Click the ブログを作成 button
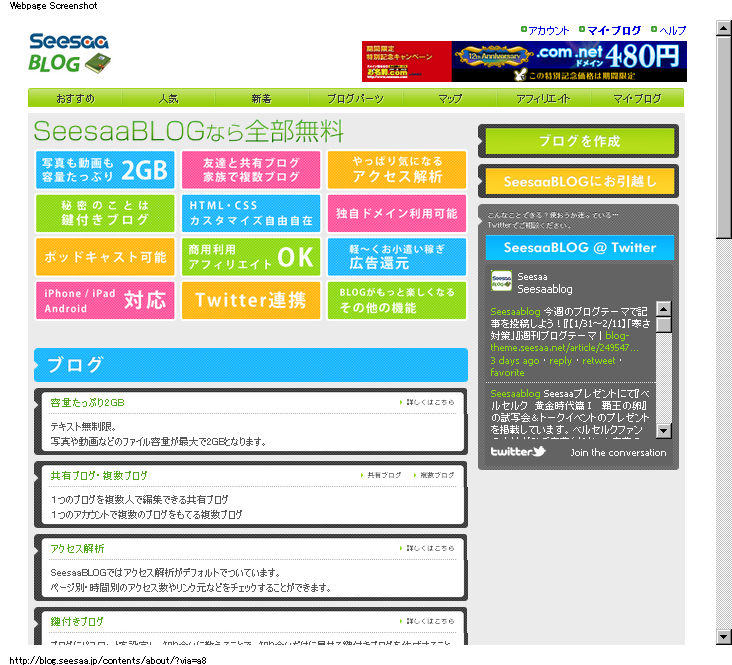The height and width of the screenshot is (665, 732). 580,141
